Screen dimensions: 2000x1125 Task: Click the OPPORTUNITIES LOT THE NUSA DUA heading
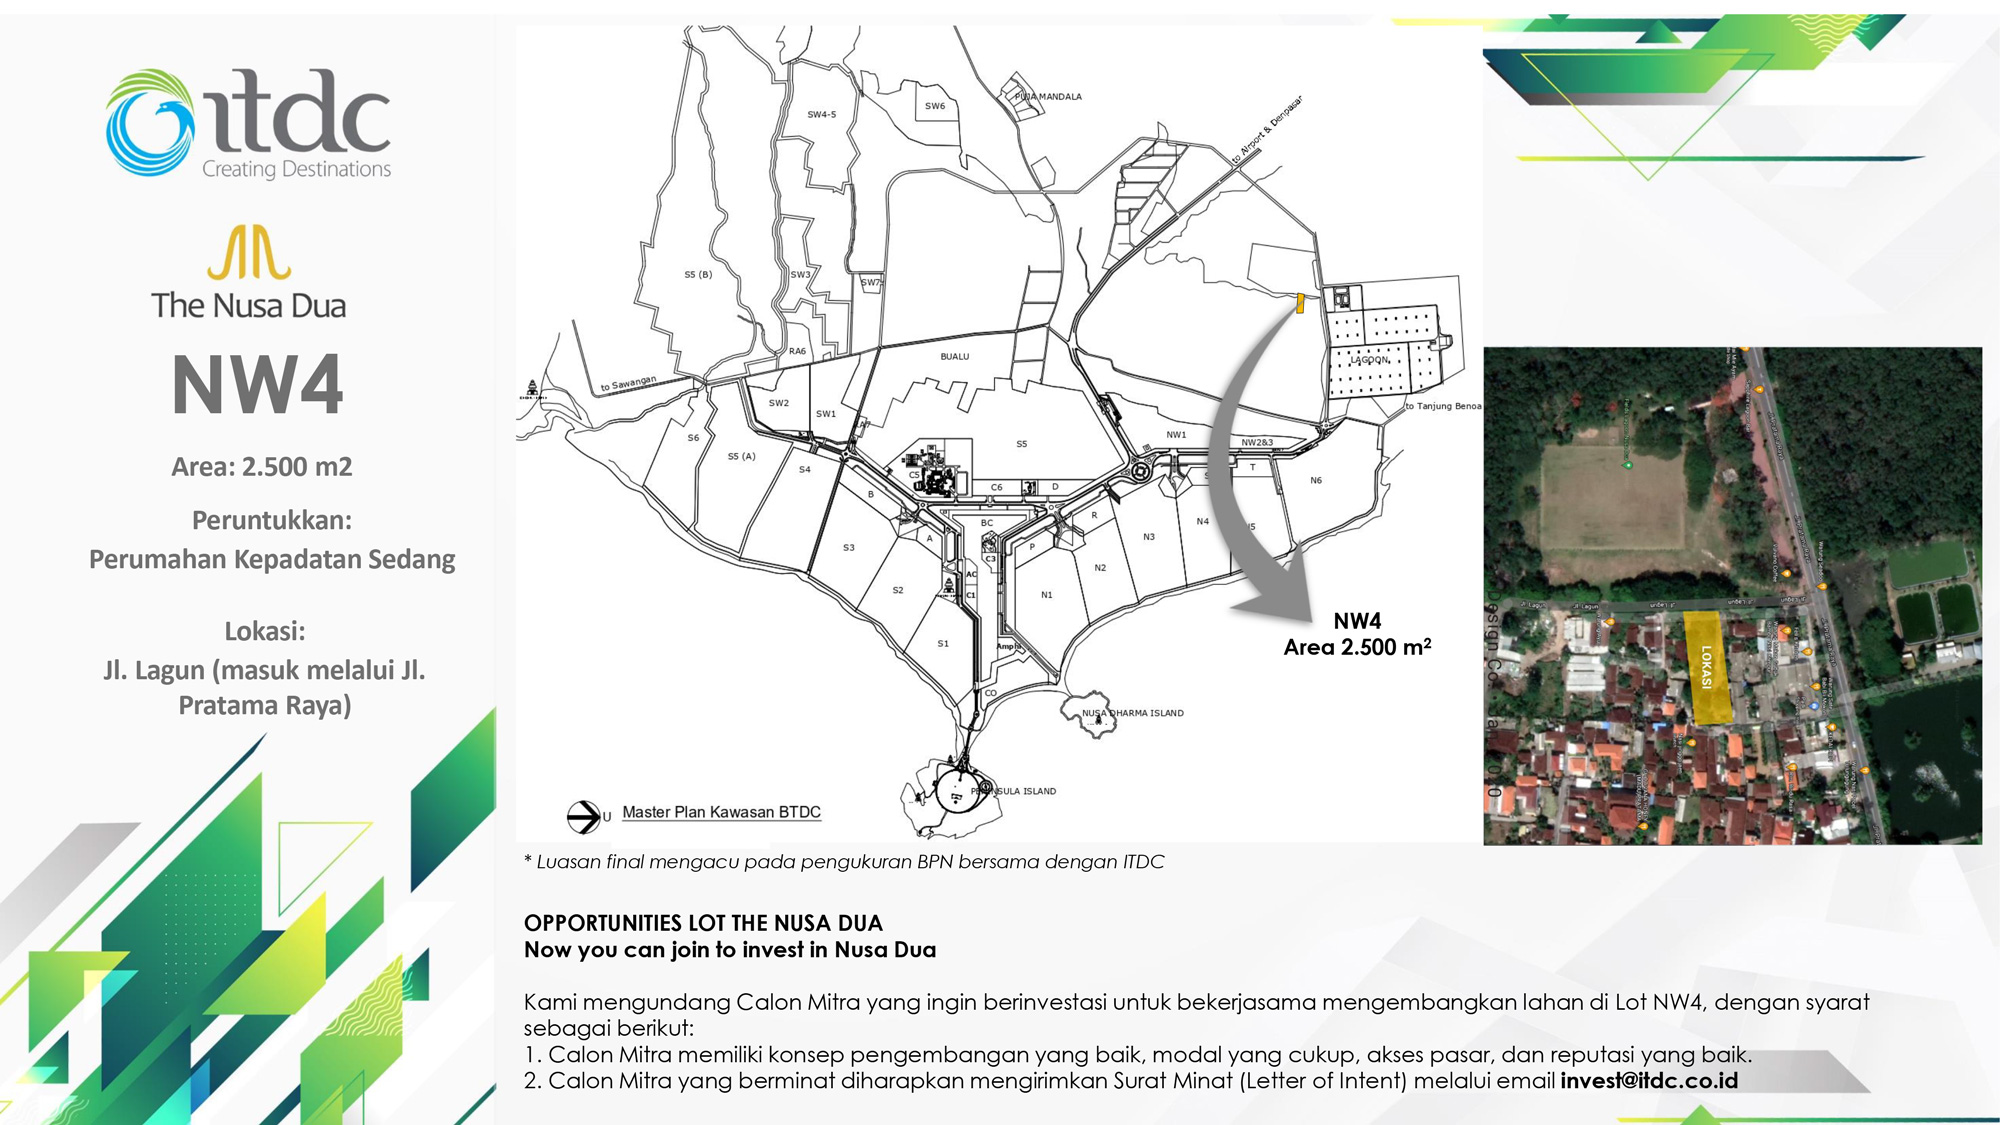pyautogui.click(x=703, y=923)
